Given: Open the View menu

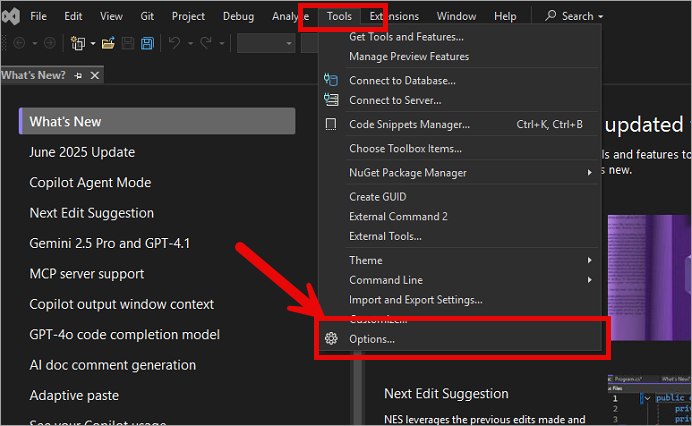Looking at the screenshot, I should [x=111, y=16].
